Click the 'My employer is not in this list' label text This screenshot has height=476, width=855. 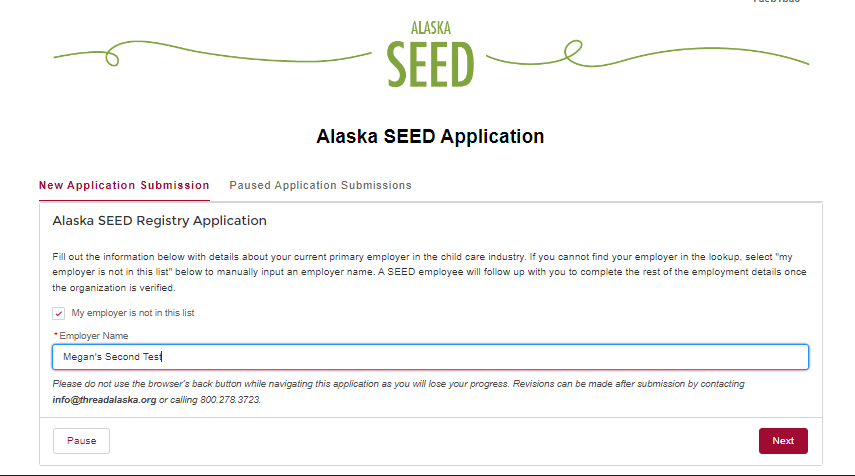click(x=133, y=313)
